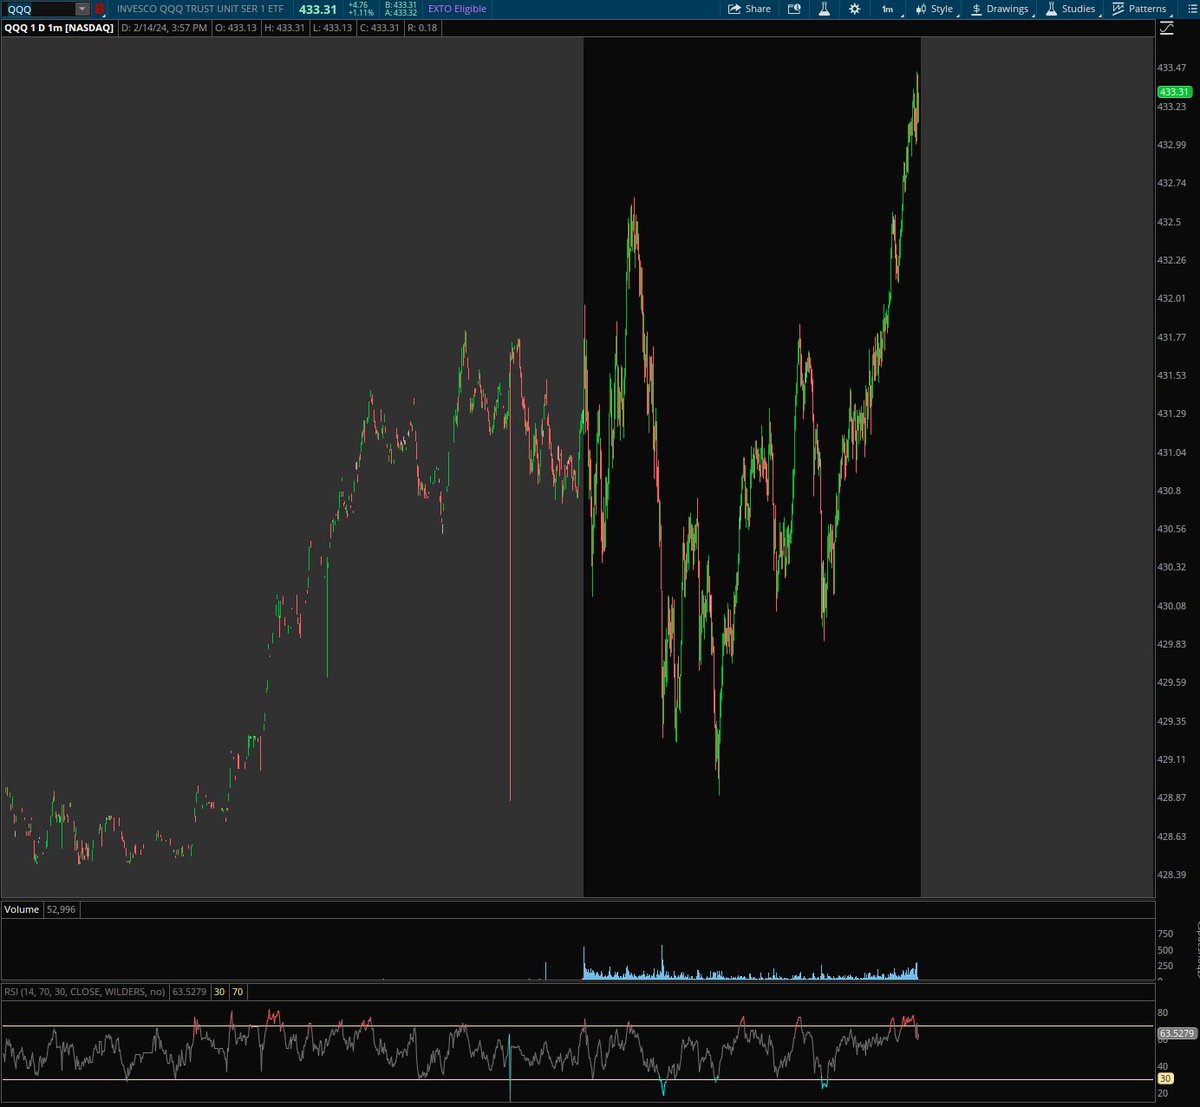Click the yellow 30 level bubble on RSI axis
This screenshot has width=1200, height=1107.
tap(1165, 1079)
